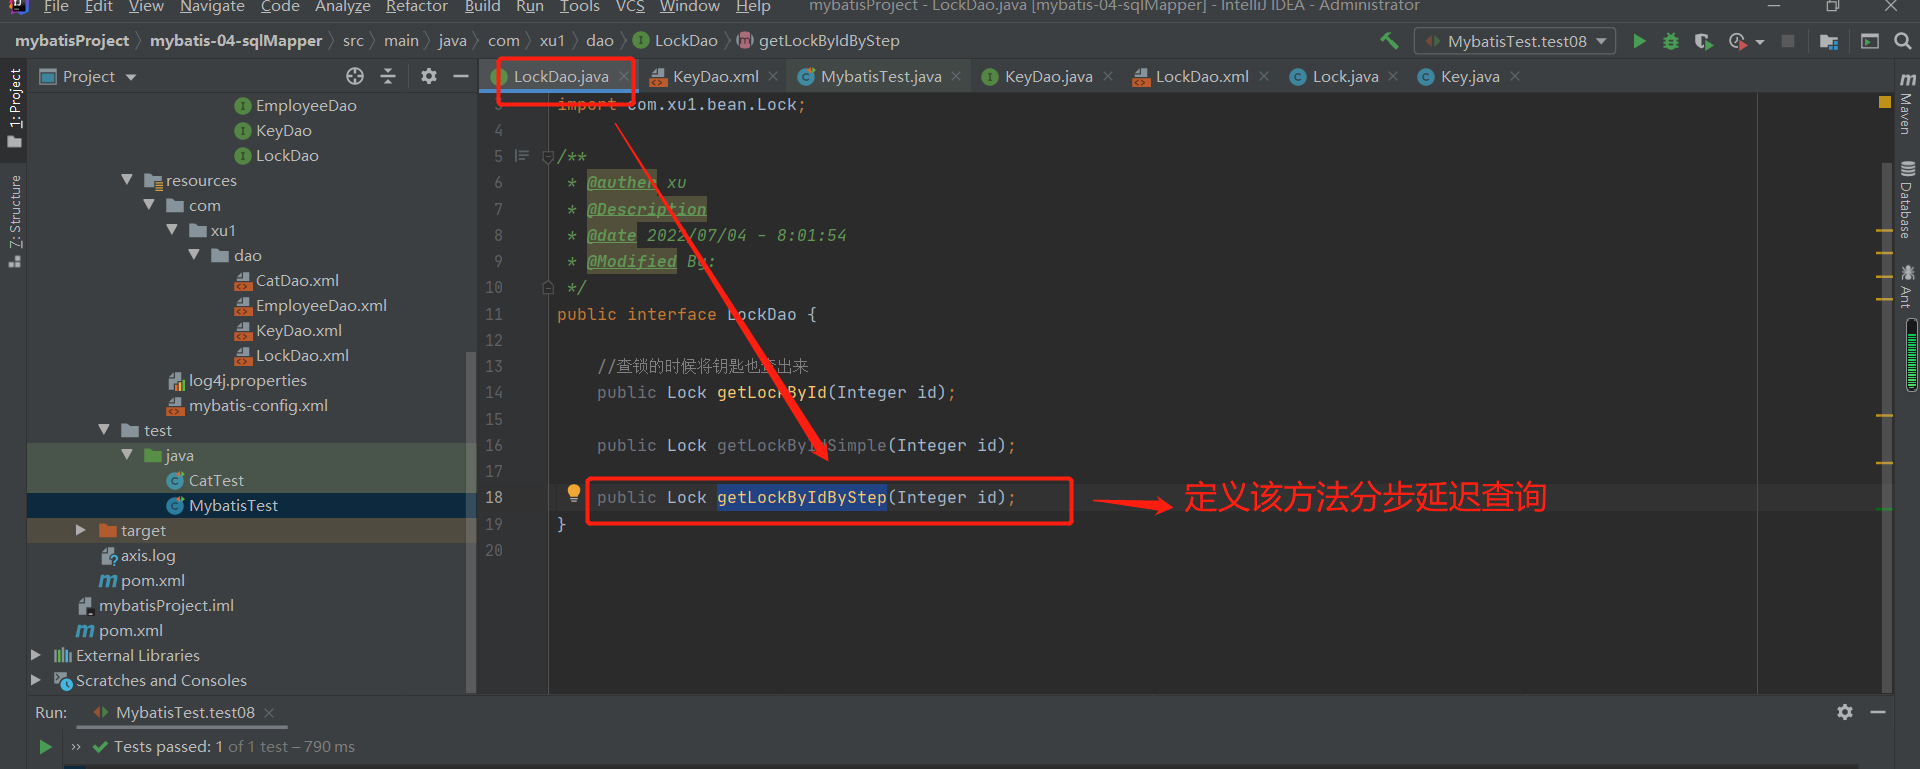
Task: Hide the Project panel with the minus icon
Action: (461, 76)
